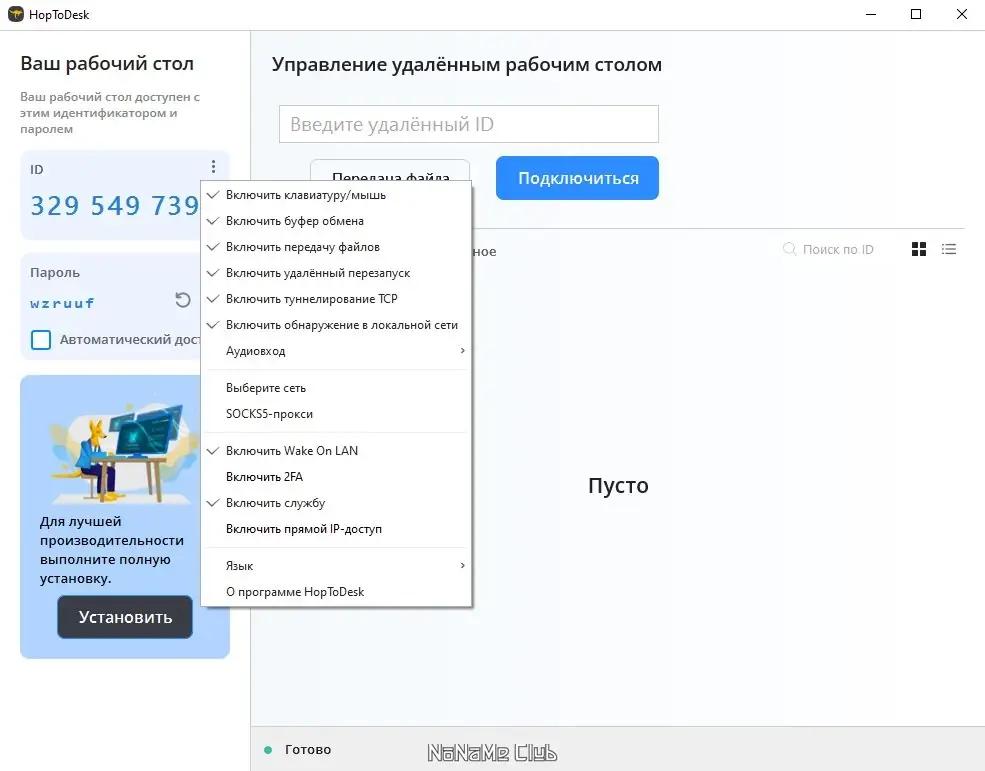Enable the Автоматический доступ checkbox

(x=40, y=339)
